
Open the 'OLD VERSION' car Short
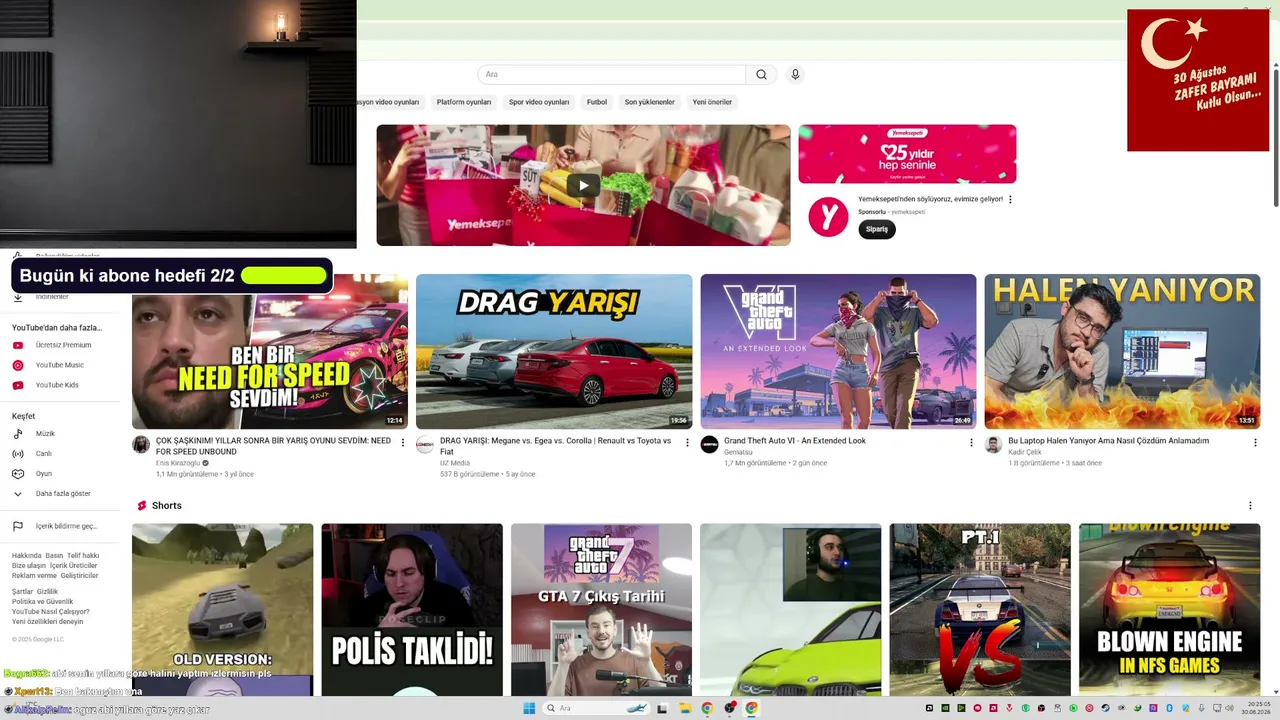pyautogui.click(x=222, y=609)
